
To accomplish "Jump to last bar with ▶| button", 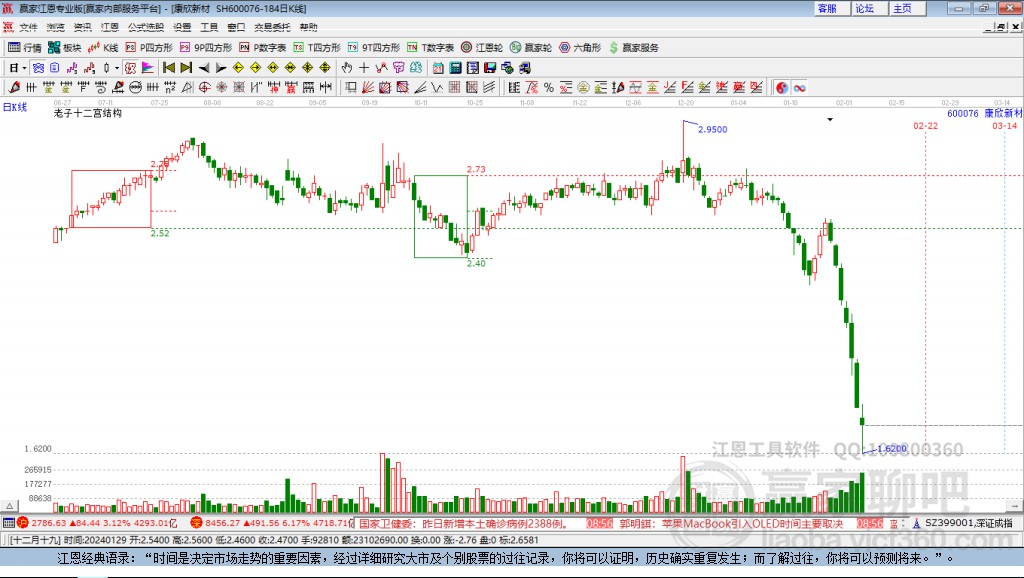I will [186, 68].
